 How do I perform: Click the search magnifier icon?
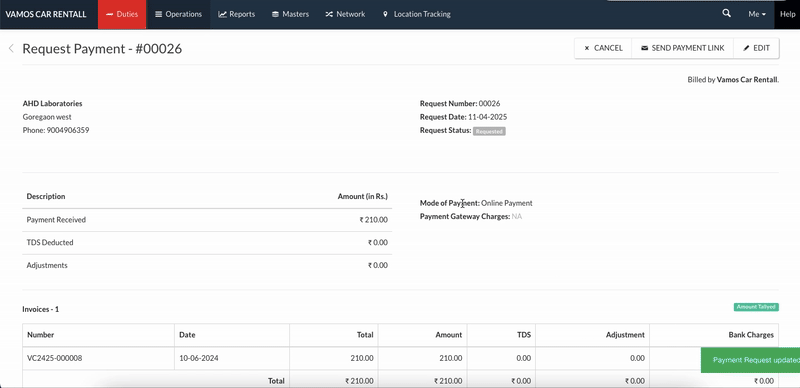726,14
